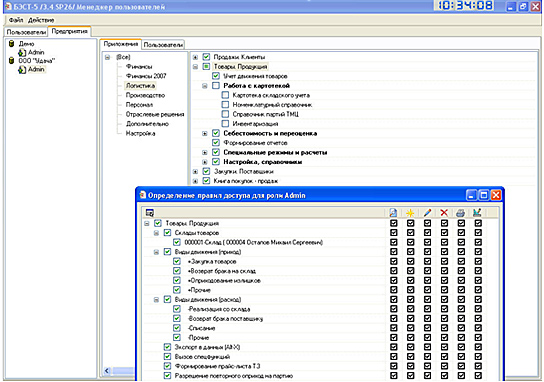Toggle Учет движения товаров checkbox

tap(216, 76)
